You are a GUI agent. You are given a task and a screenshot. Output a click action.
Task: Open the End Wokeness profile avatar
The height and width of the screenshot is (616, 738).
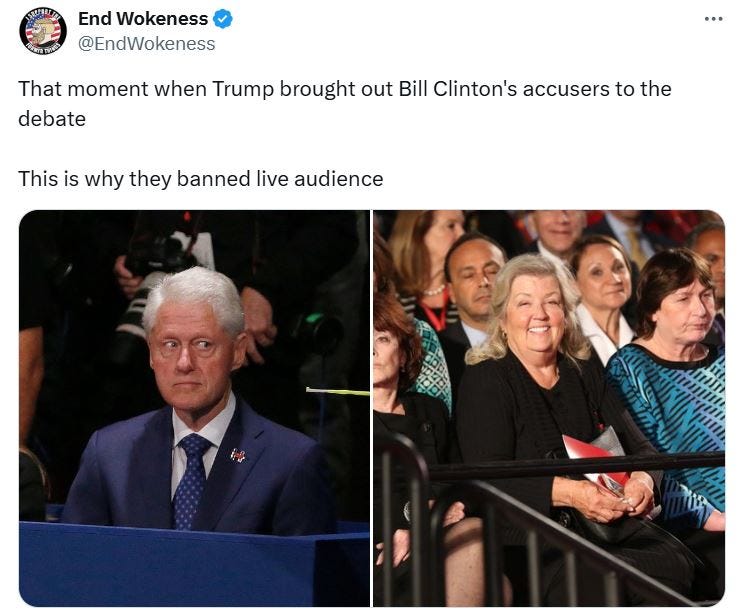tap(43, 31)
